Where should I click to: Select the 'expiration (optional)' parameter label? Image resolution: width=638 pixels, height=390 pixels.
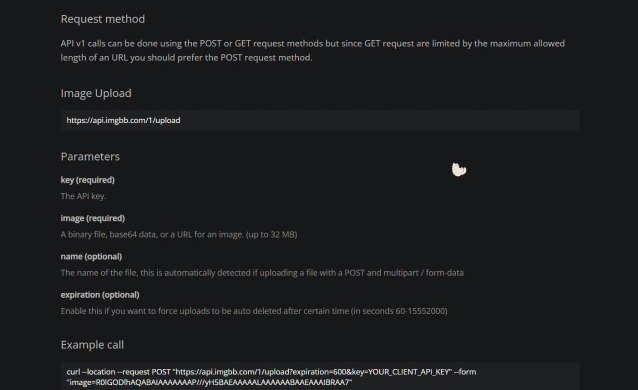[100, 295]
